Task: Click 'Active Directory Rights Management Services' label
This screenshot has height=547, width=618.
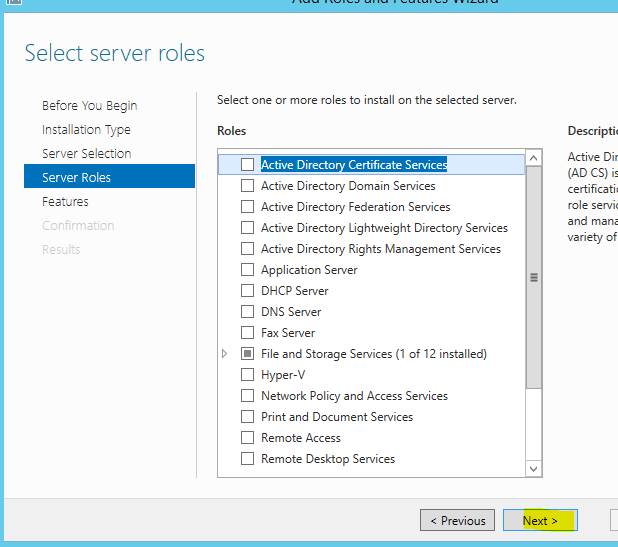Action: coord(381,249)
